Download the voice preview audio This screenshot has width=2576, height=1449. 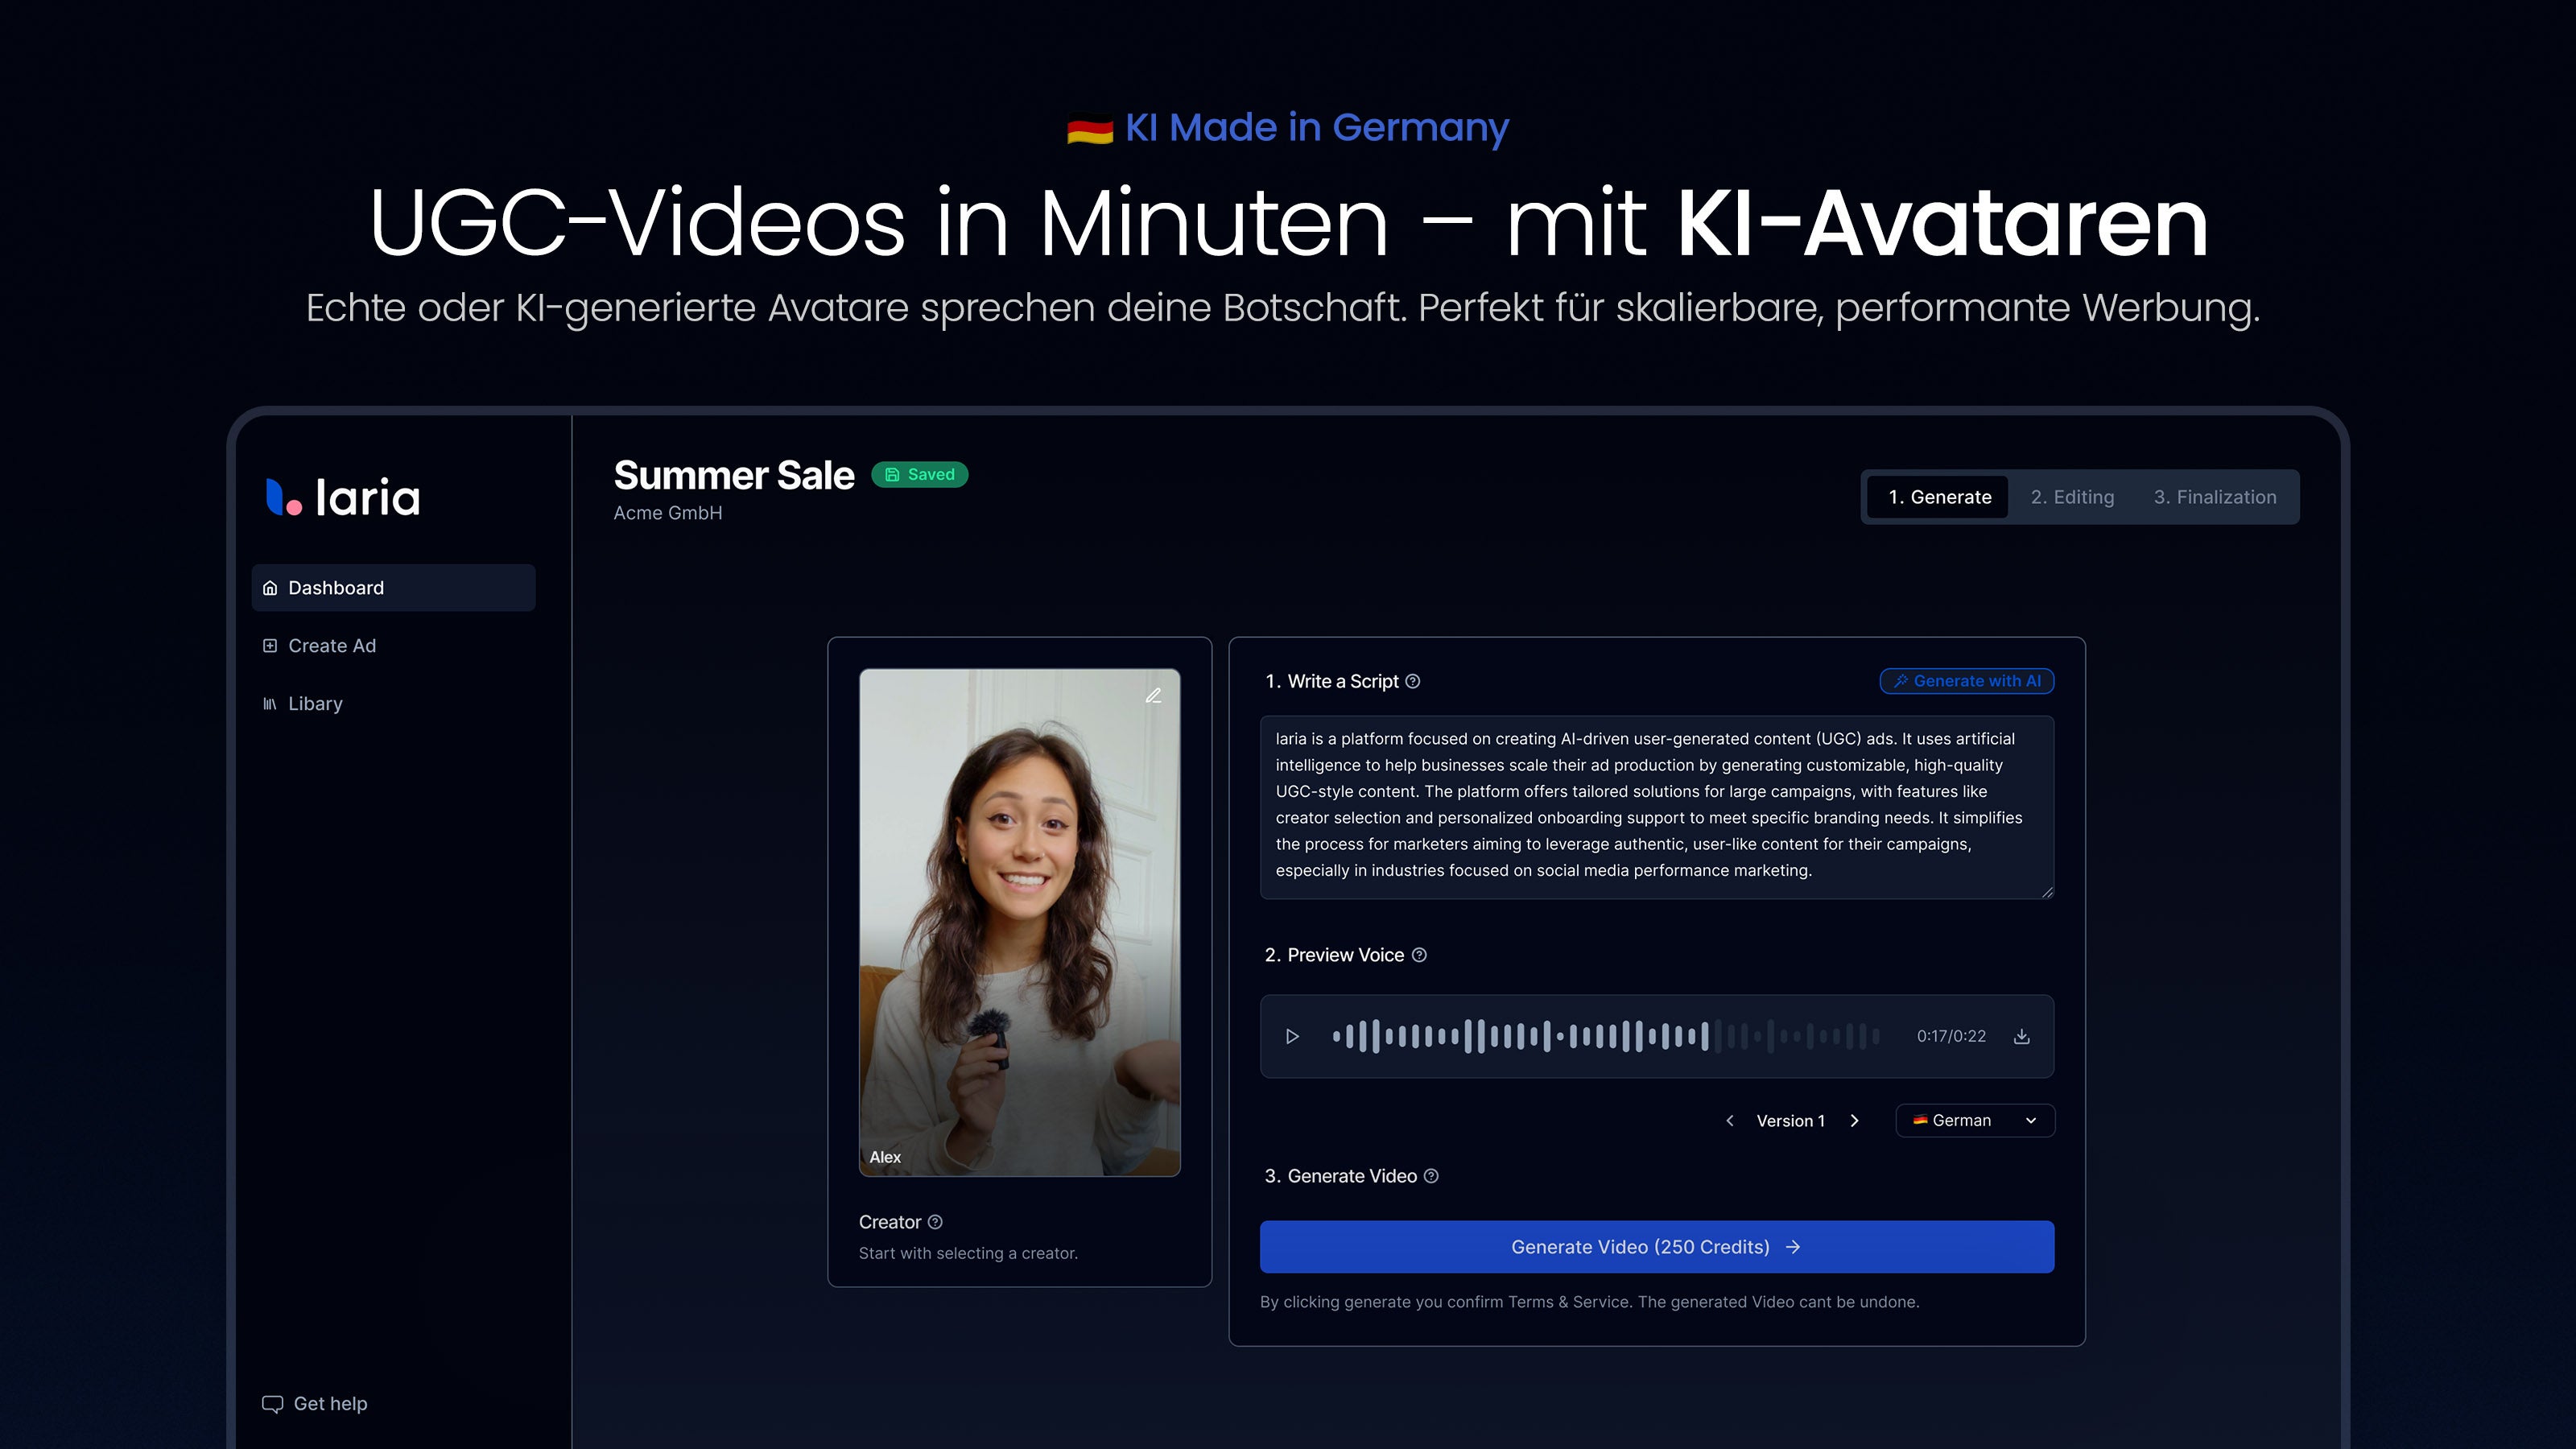pyautogui.click(x=2021, y=1036)
